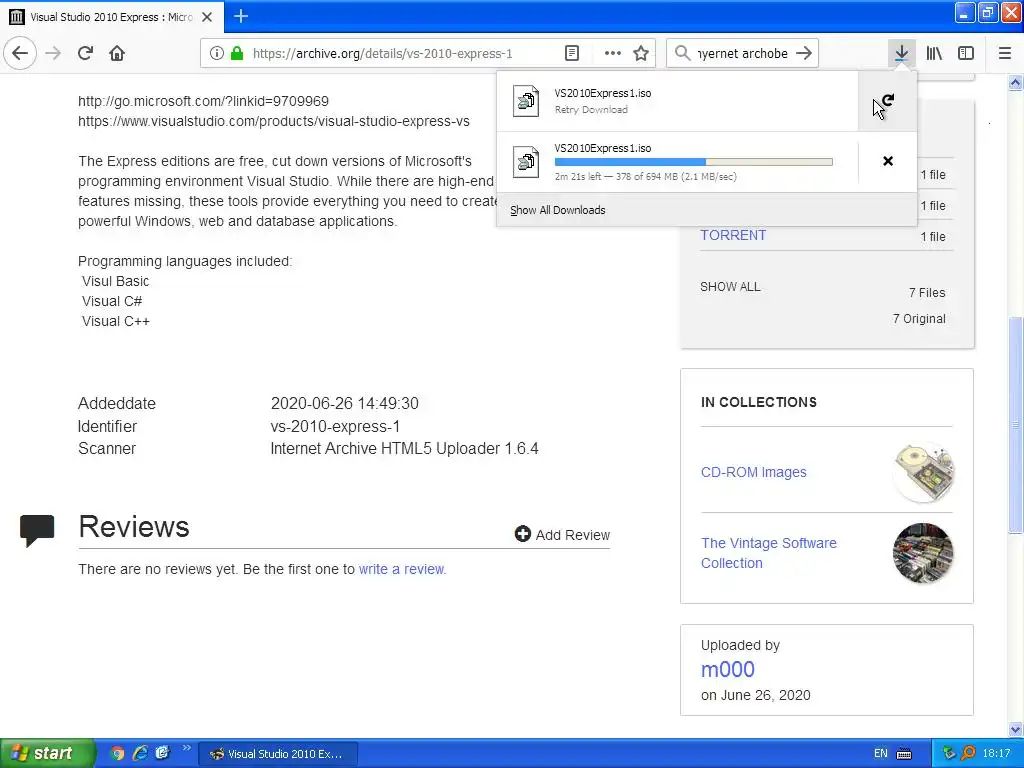Select the Visual Studio 2010 Express tab
The image size is (1024, 768).
[112, 17]
